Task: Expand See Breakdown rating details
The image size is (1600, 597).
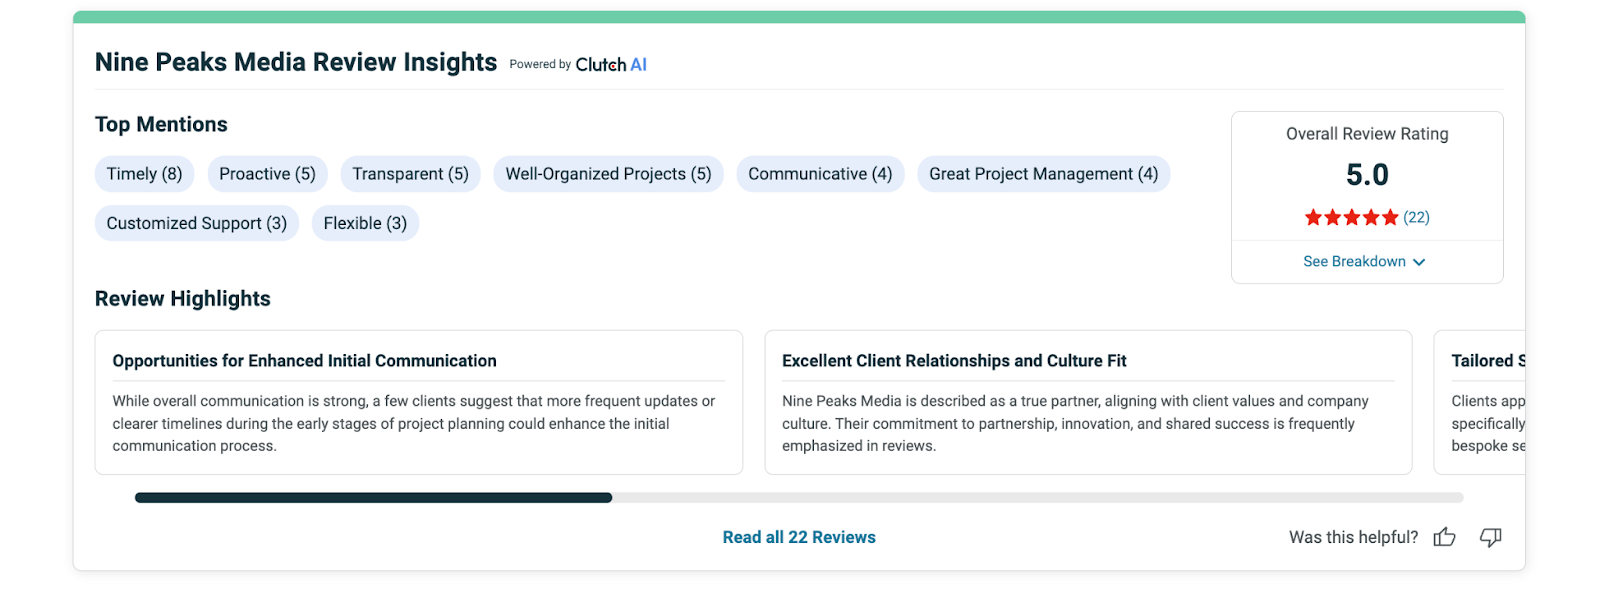Action: pyautogui.click(x=1365, y=261)
